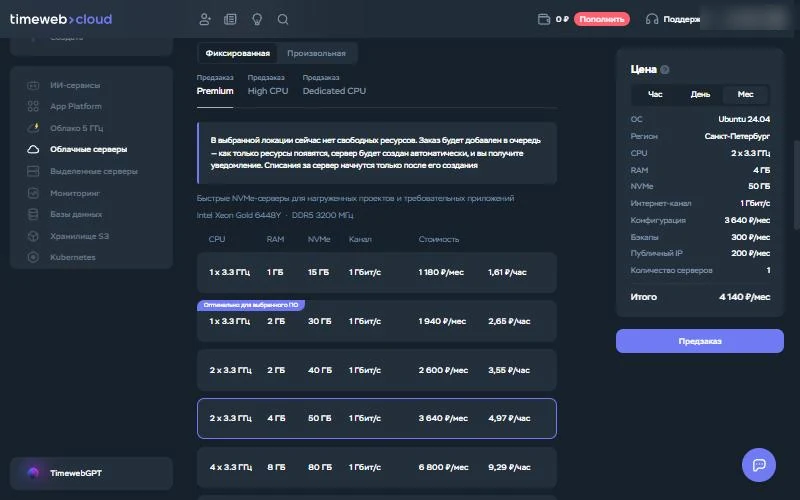Click the timeweb cloud logo

61,19
